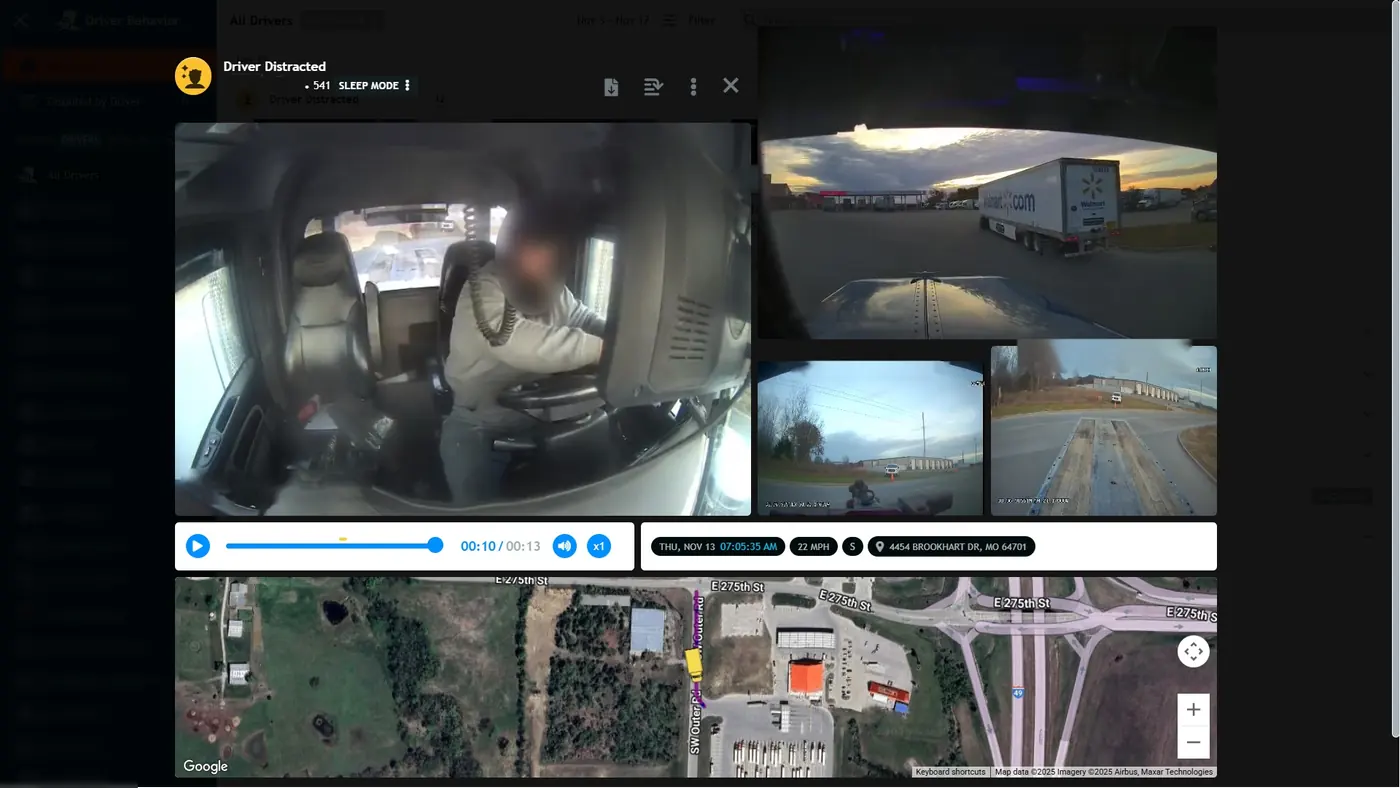Mute the video audio speaker icon
Screen dimensions: 1400x788
click(x=565, y=546)
